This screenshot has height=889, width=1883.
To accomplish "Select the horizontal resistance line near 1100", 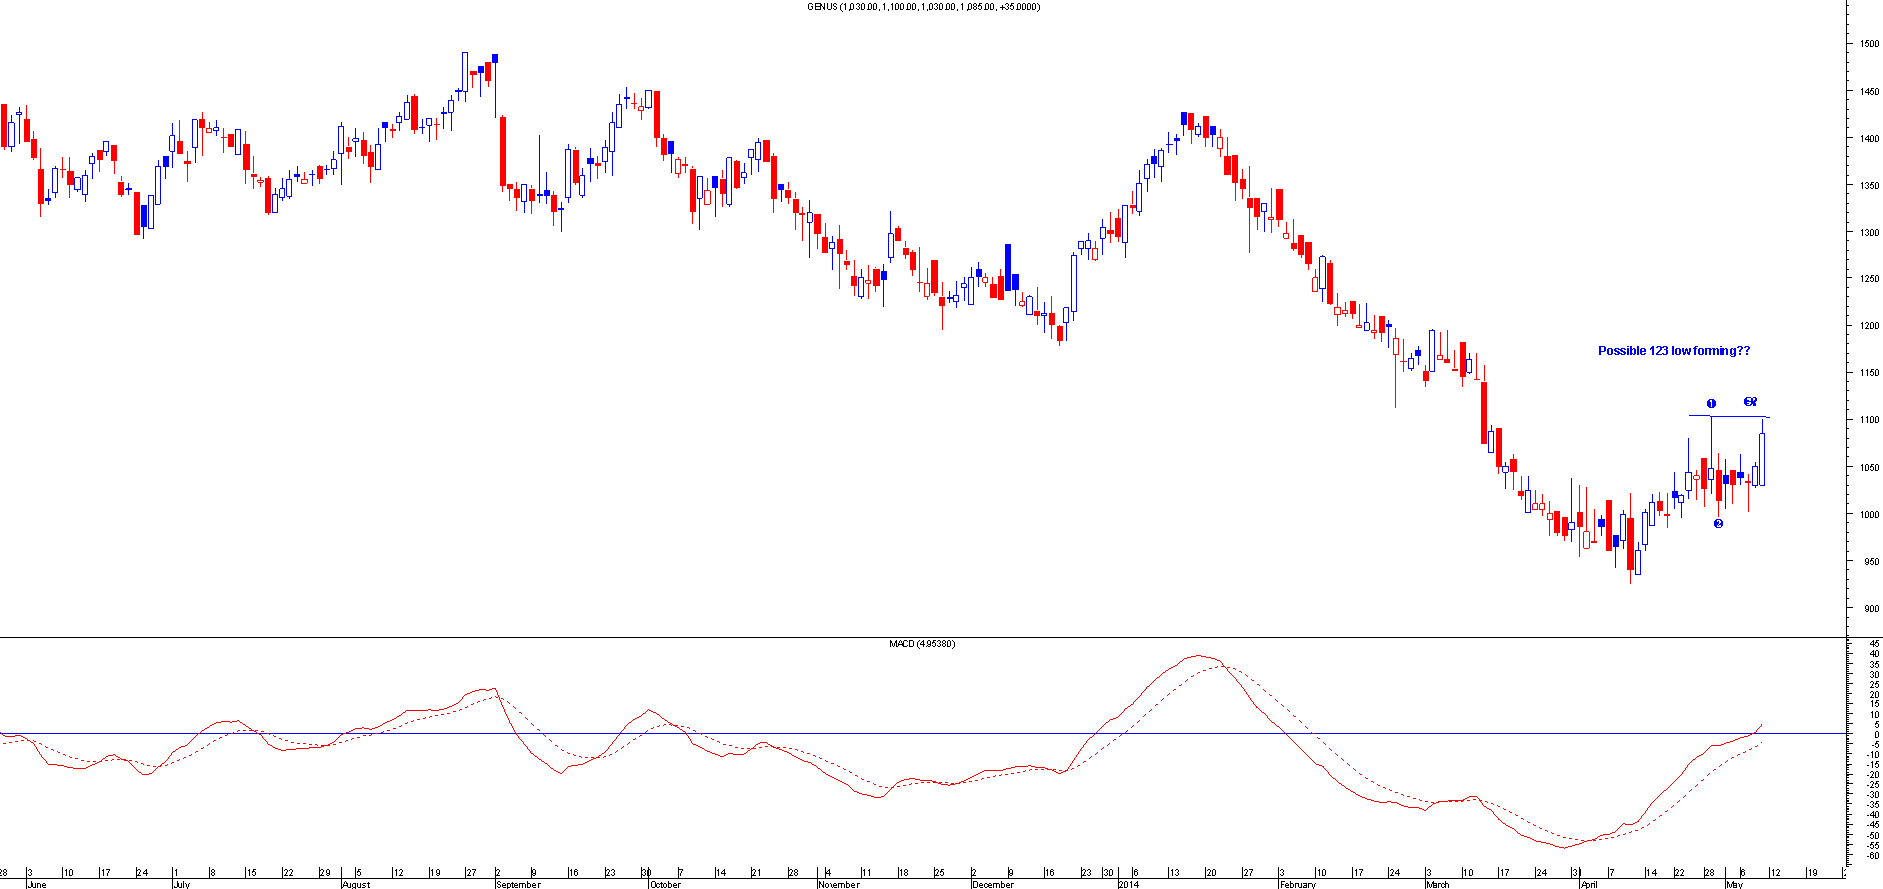I will (x=1728, y=416).
